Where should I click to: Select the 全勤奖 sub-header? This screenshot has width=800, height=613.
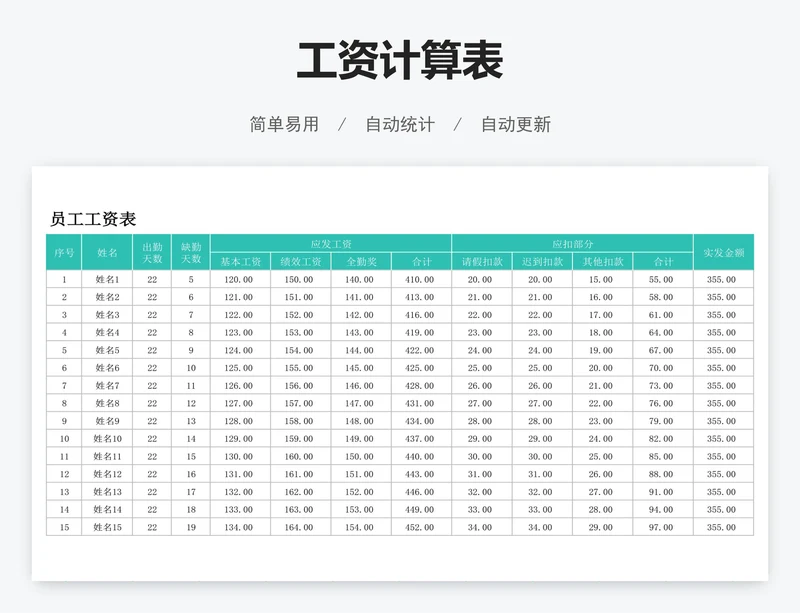tap(361, 261)
